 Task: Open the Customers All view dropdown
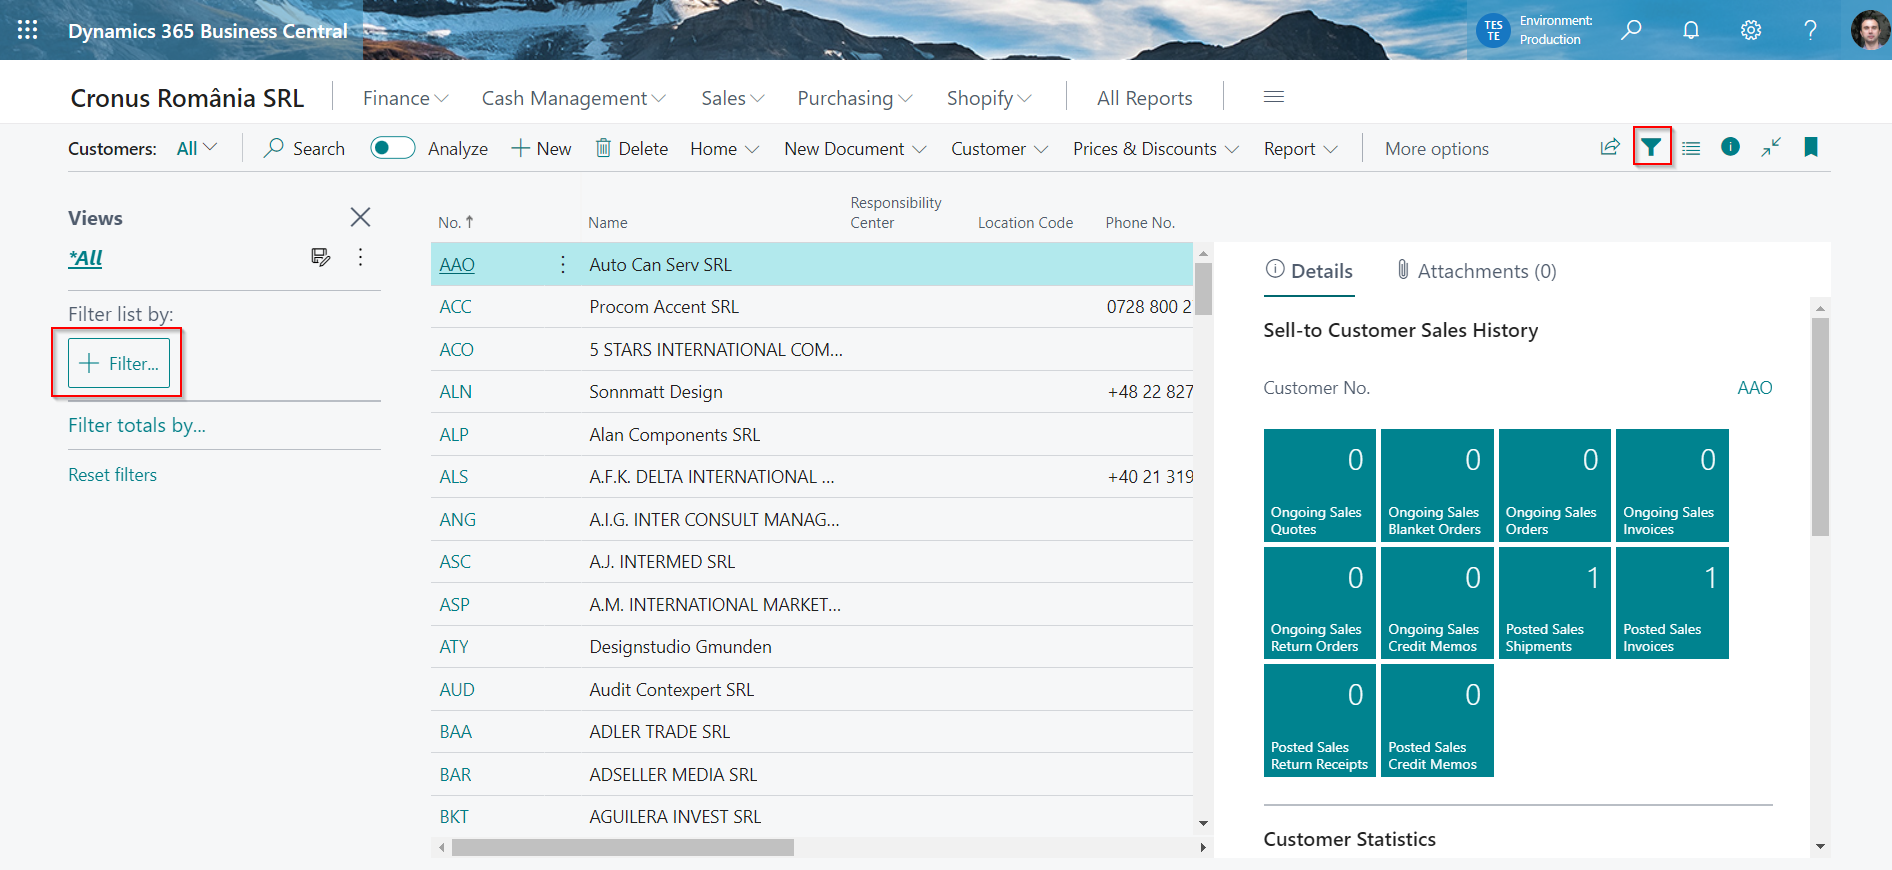click(x=197, y=148)
